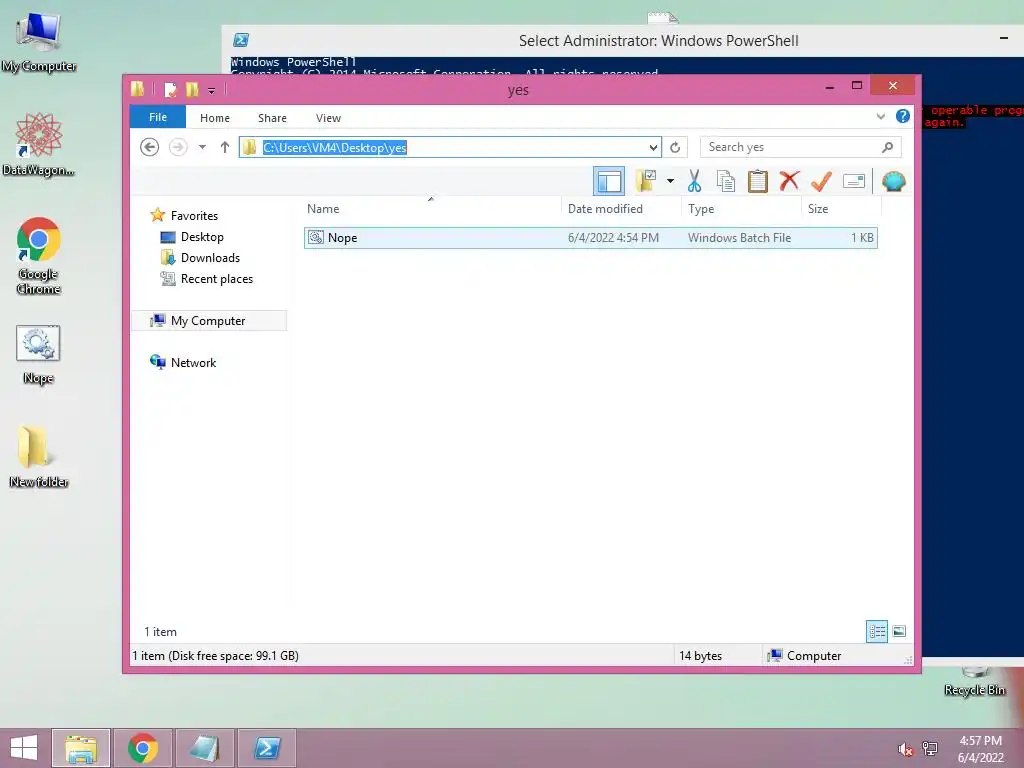Viewport: 1024px width, 768px height.
Task: Expand the folder options dropdown arrow
Action: click(x=670, y=181)
